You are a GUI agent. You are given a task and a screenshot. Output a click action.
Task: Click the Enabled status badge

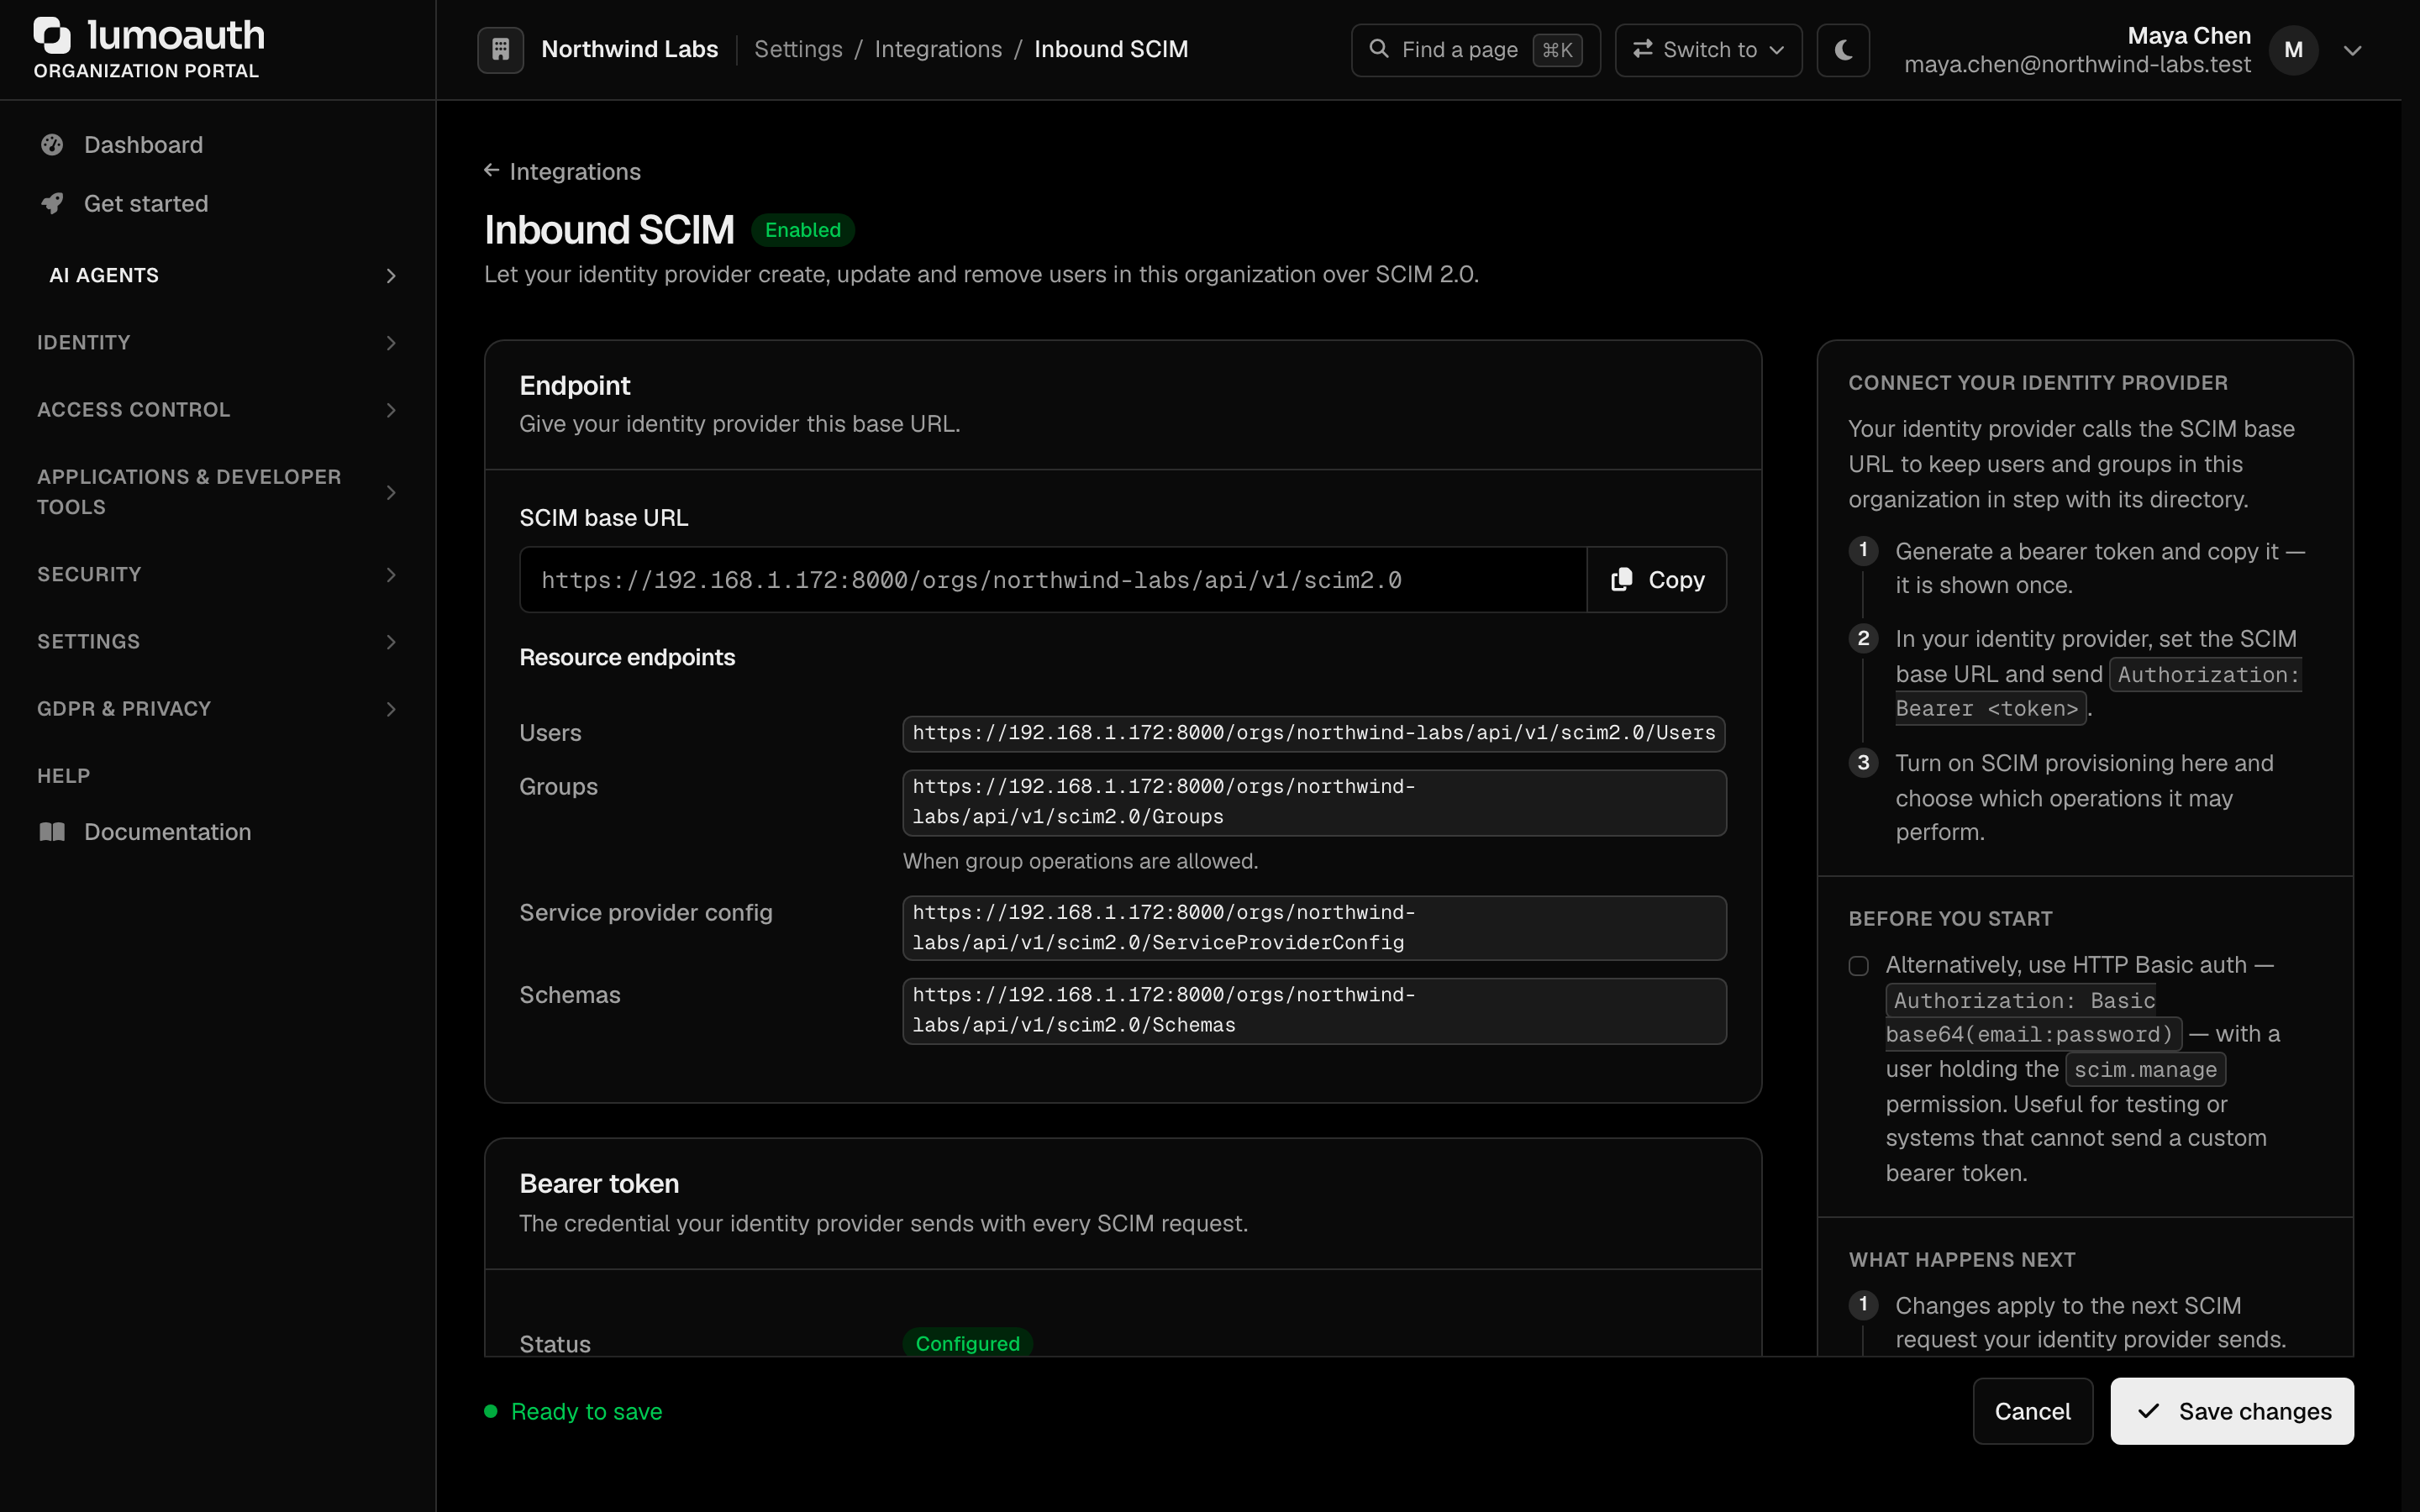[803, 230]
